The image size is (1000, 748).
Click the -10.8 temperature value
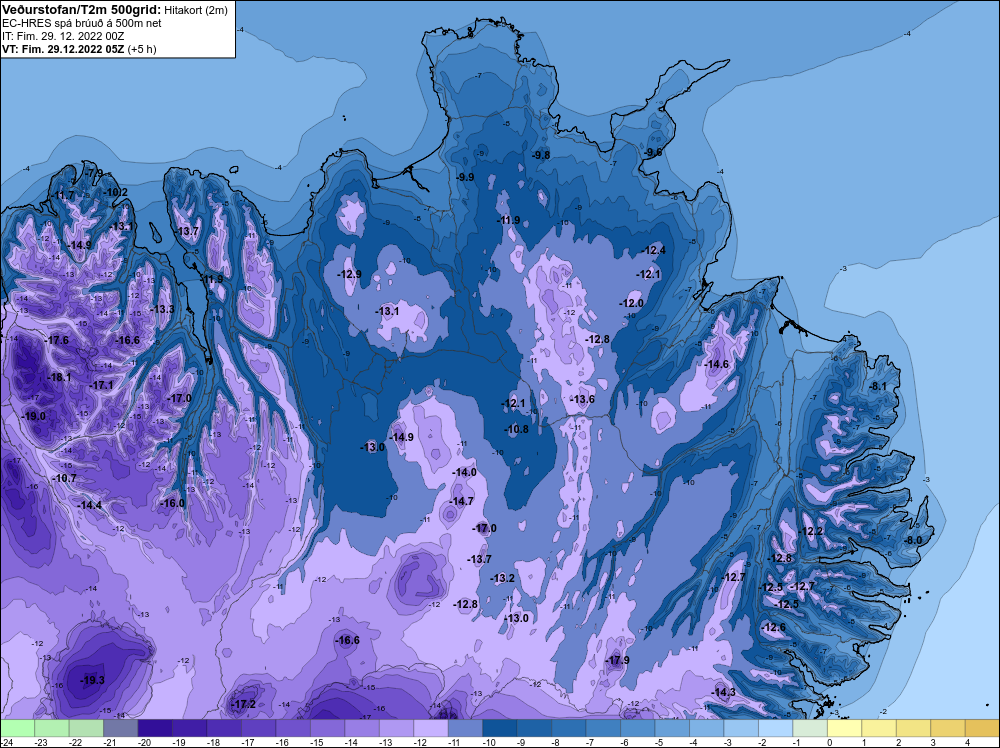tap(517, 430)
